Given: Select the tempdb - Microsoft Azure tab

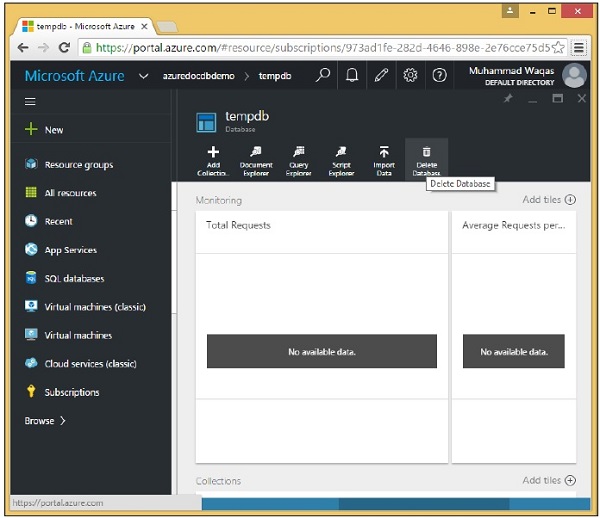Looking at the screenshot, I should [85, 26].
